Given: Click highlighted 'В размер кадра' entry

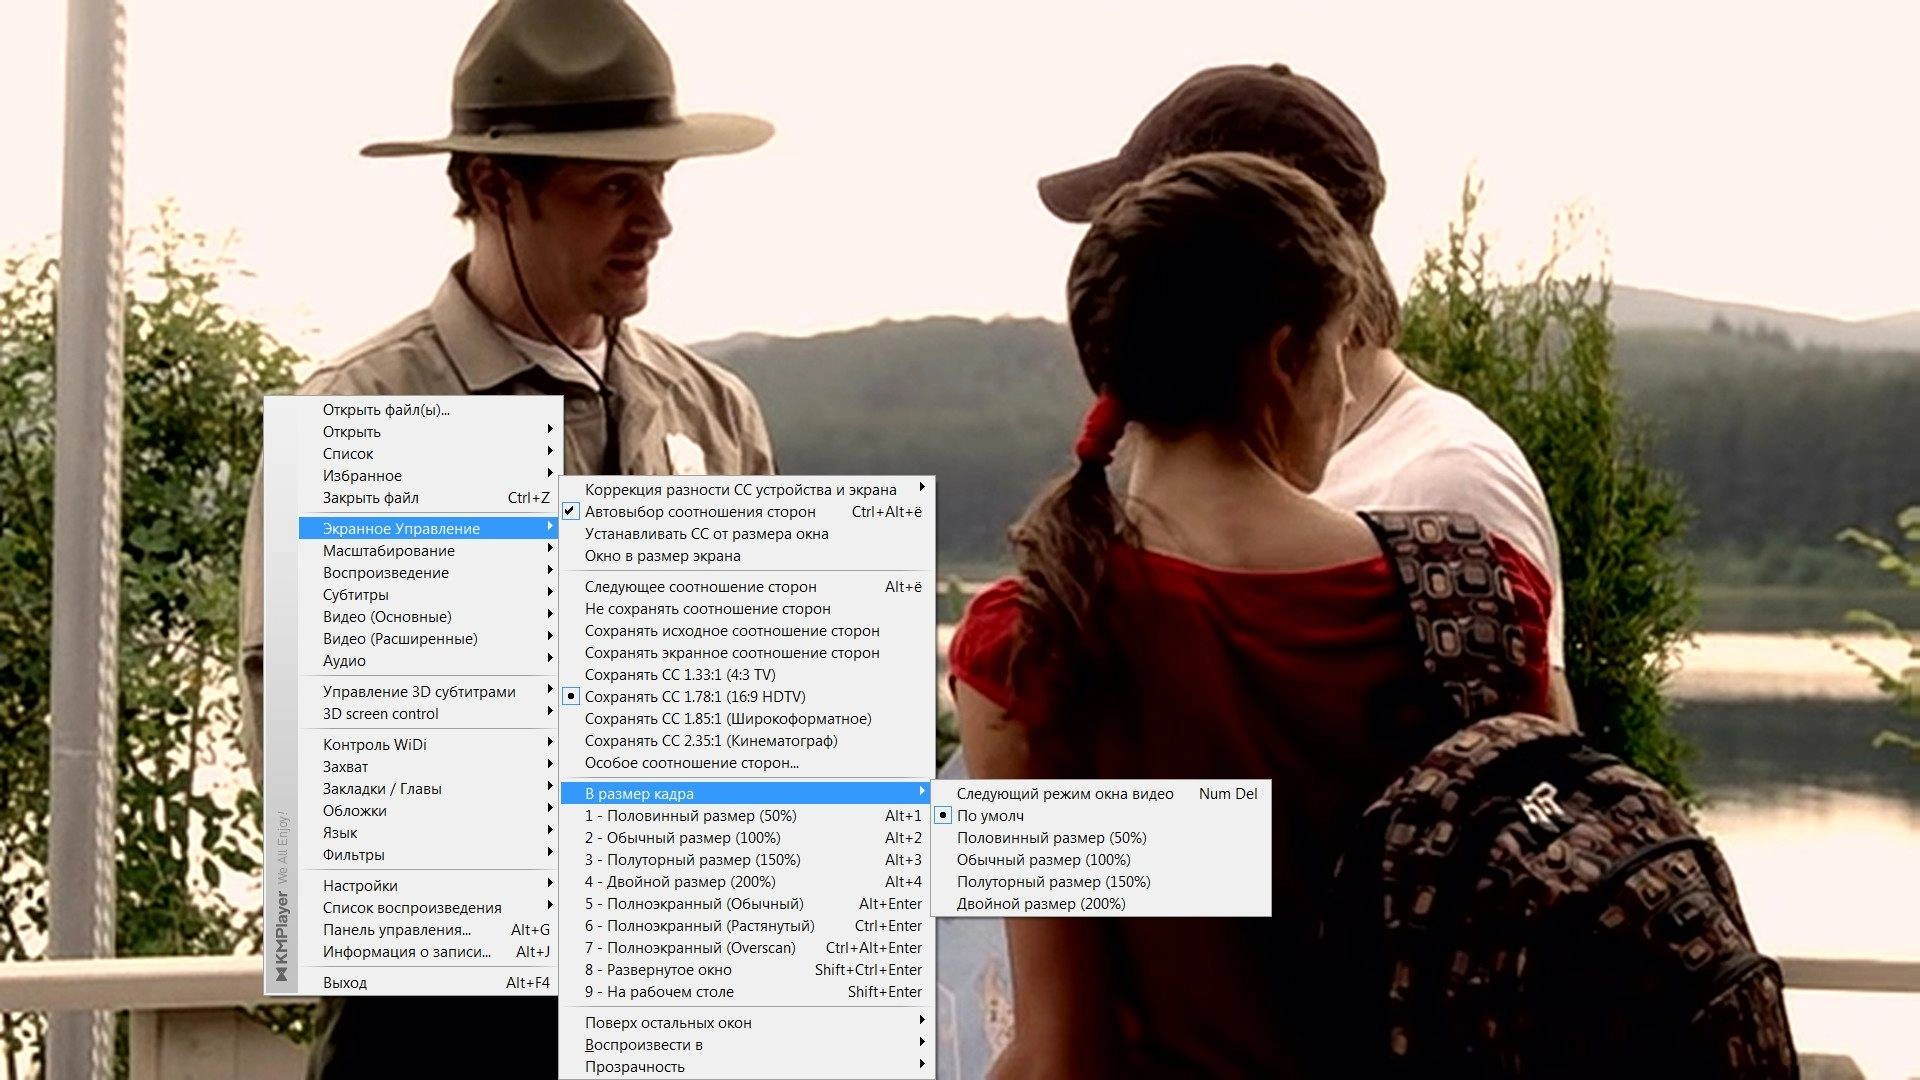Looking at the screenshot, I should pyautogui.click(x=746, y=793).
